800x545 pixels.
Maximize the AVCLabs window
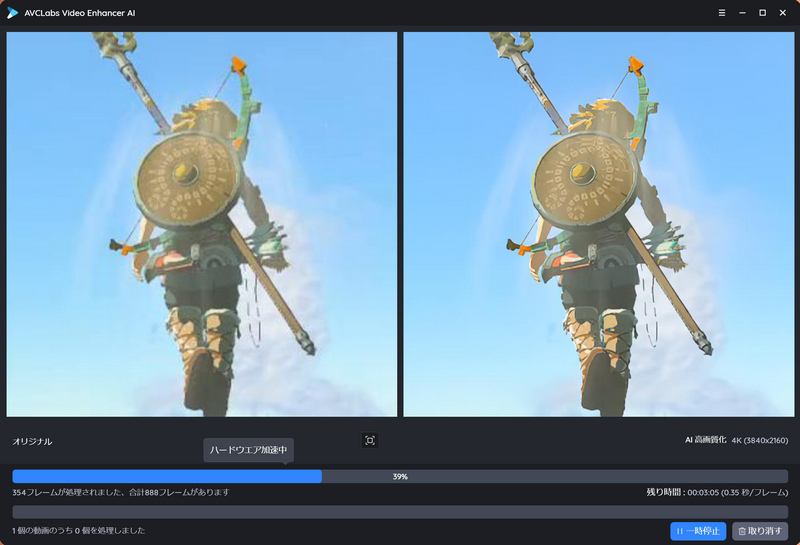(762, 13)
